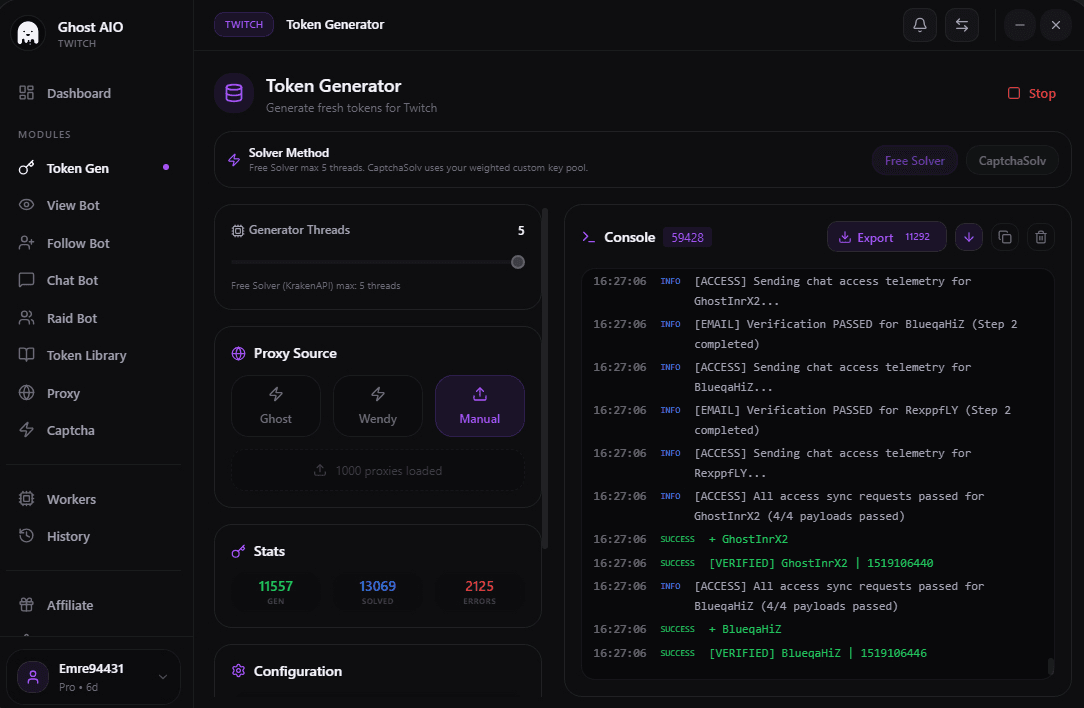
Task: Click the 'Verification PASSED for BlueqaHiZ' log line
Action: coord(856,334)
